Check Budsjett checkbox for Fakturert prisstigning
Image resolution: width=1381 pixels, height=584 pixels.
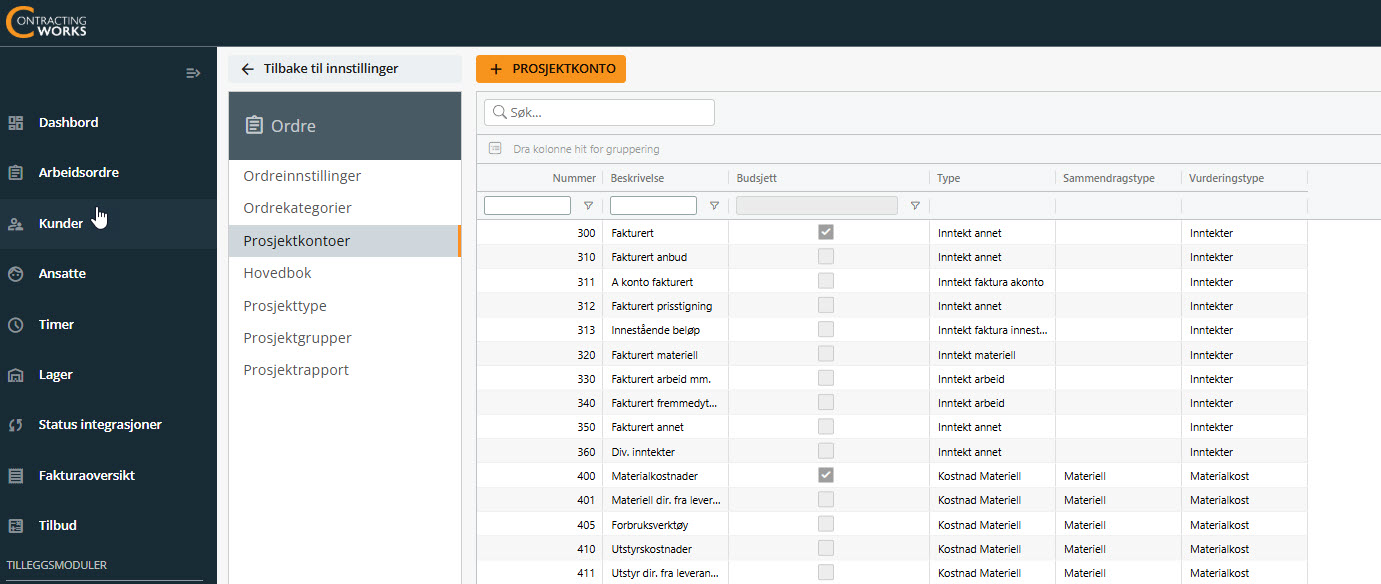(x=826, y=305)
